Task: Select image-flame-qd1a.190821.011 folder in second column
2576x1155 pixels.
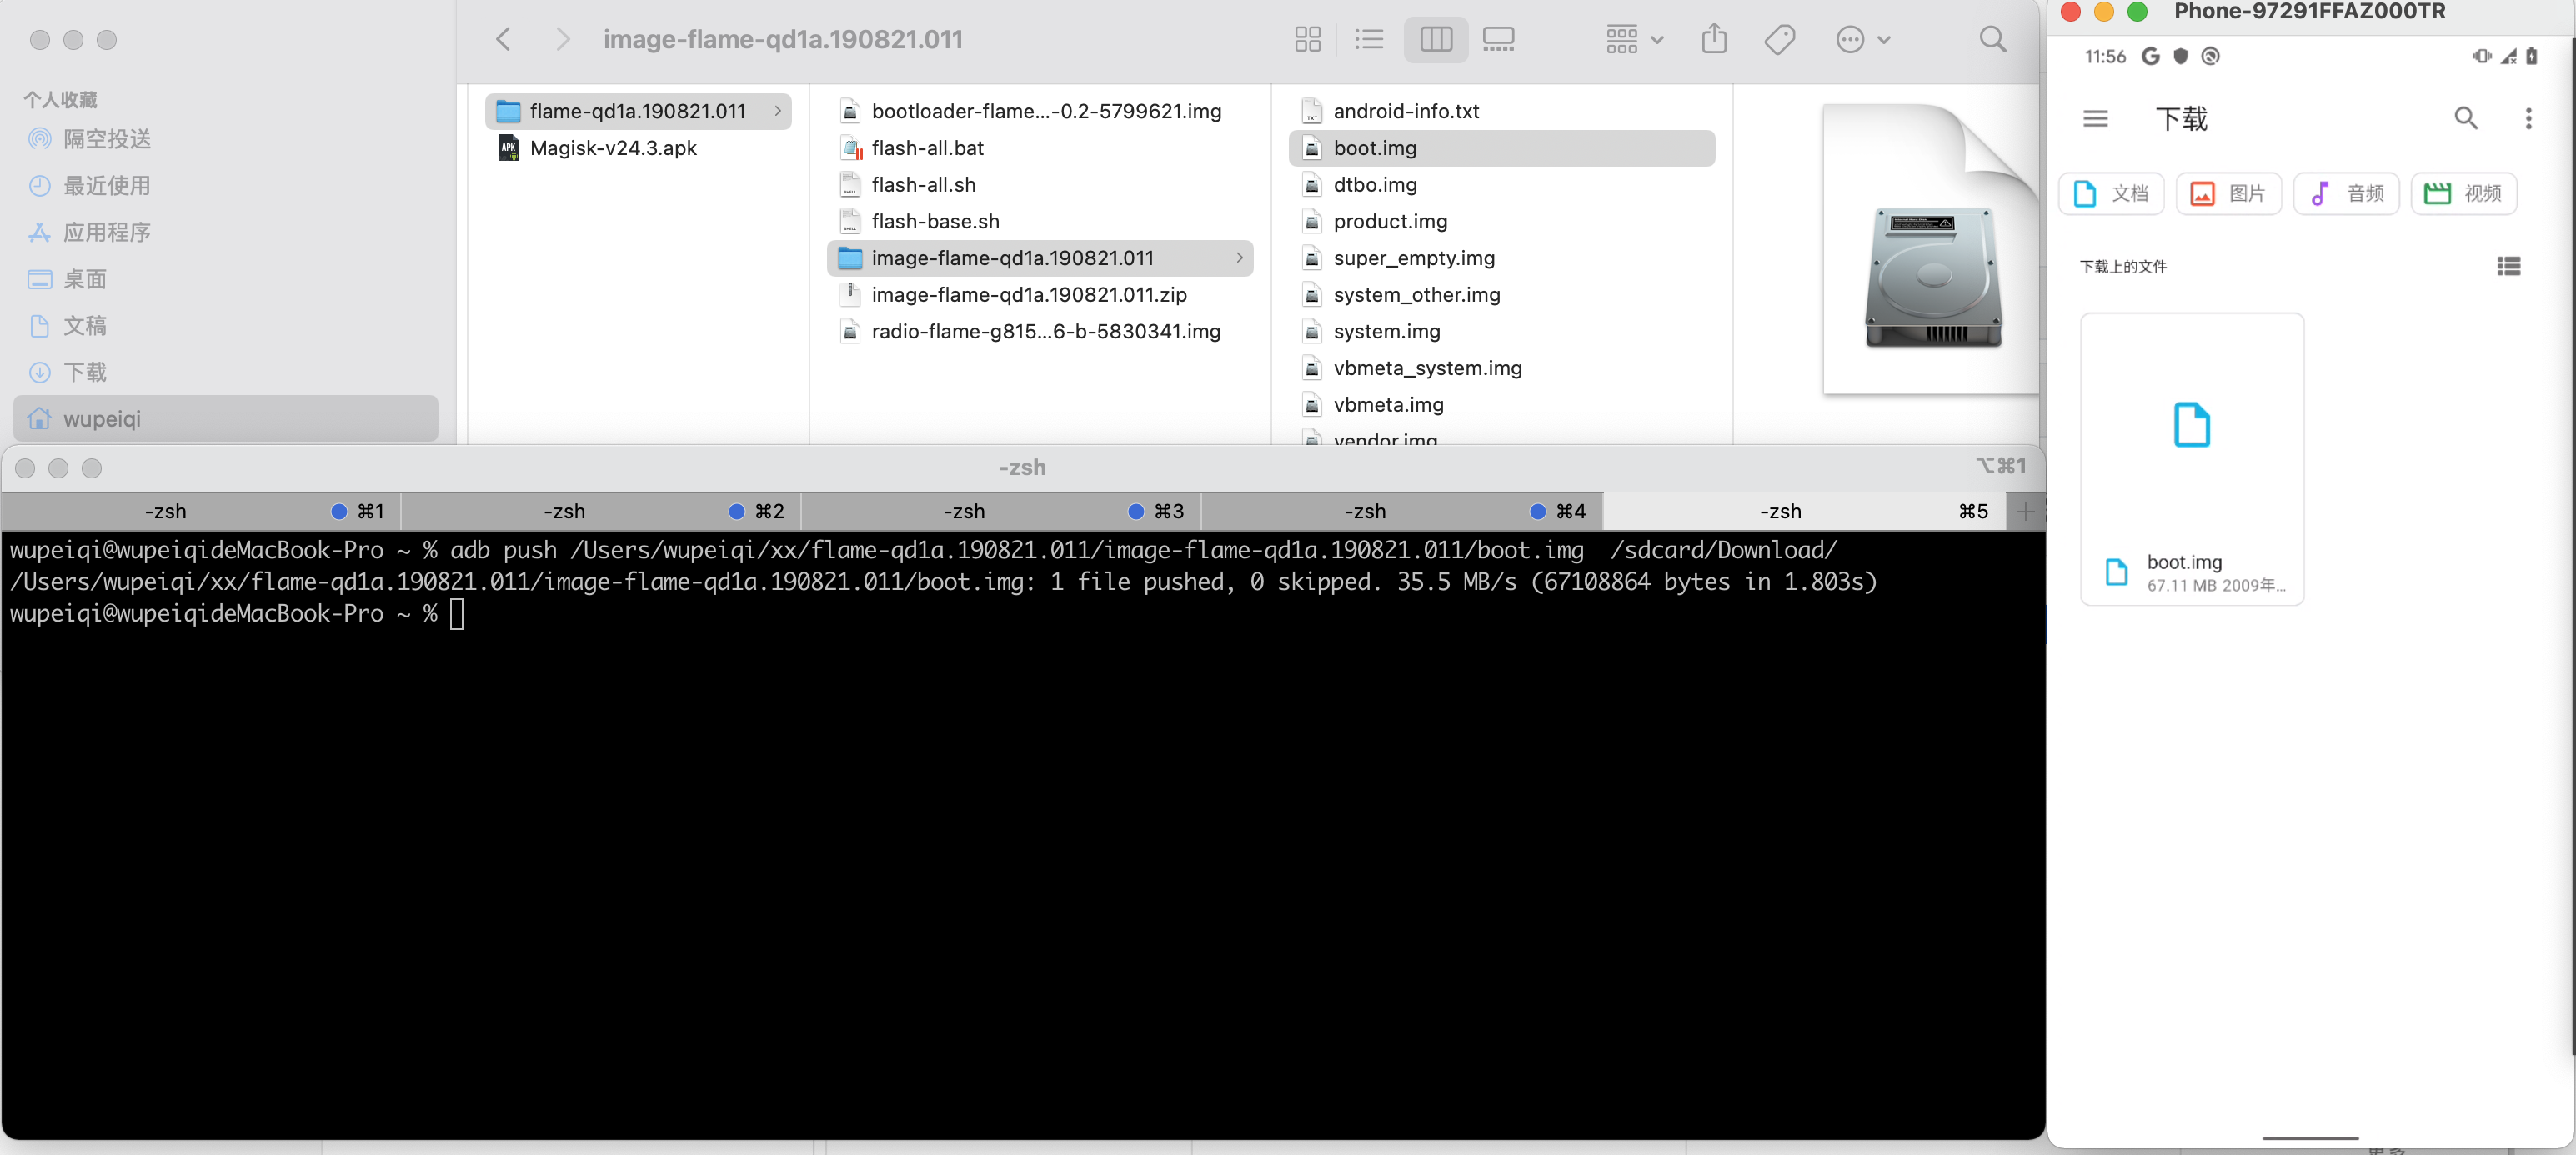Action: [x=1039, y=258]
